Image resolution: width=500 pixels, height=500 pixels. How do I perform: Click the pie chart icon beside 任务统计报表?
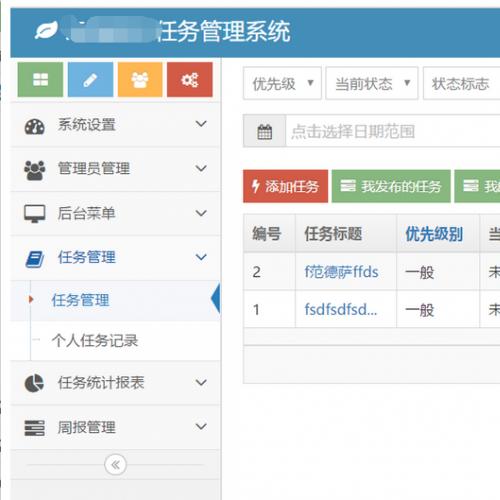pyautogui.click(x=34, y=383)
